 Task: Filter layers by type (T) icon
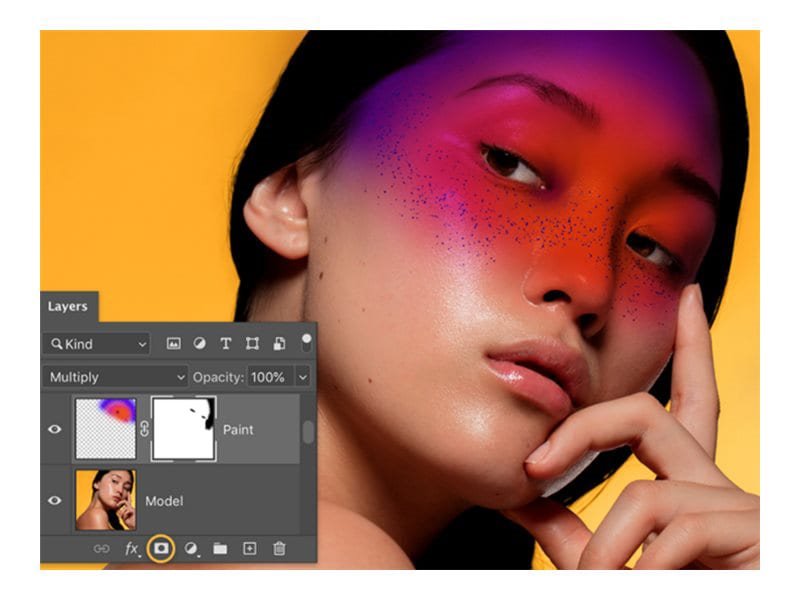point(225,343)
